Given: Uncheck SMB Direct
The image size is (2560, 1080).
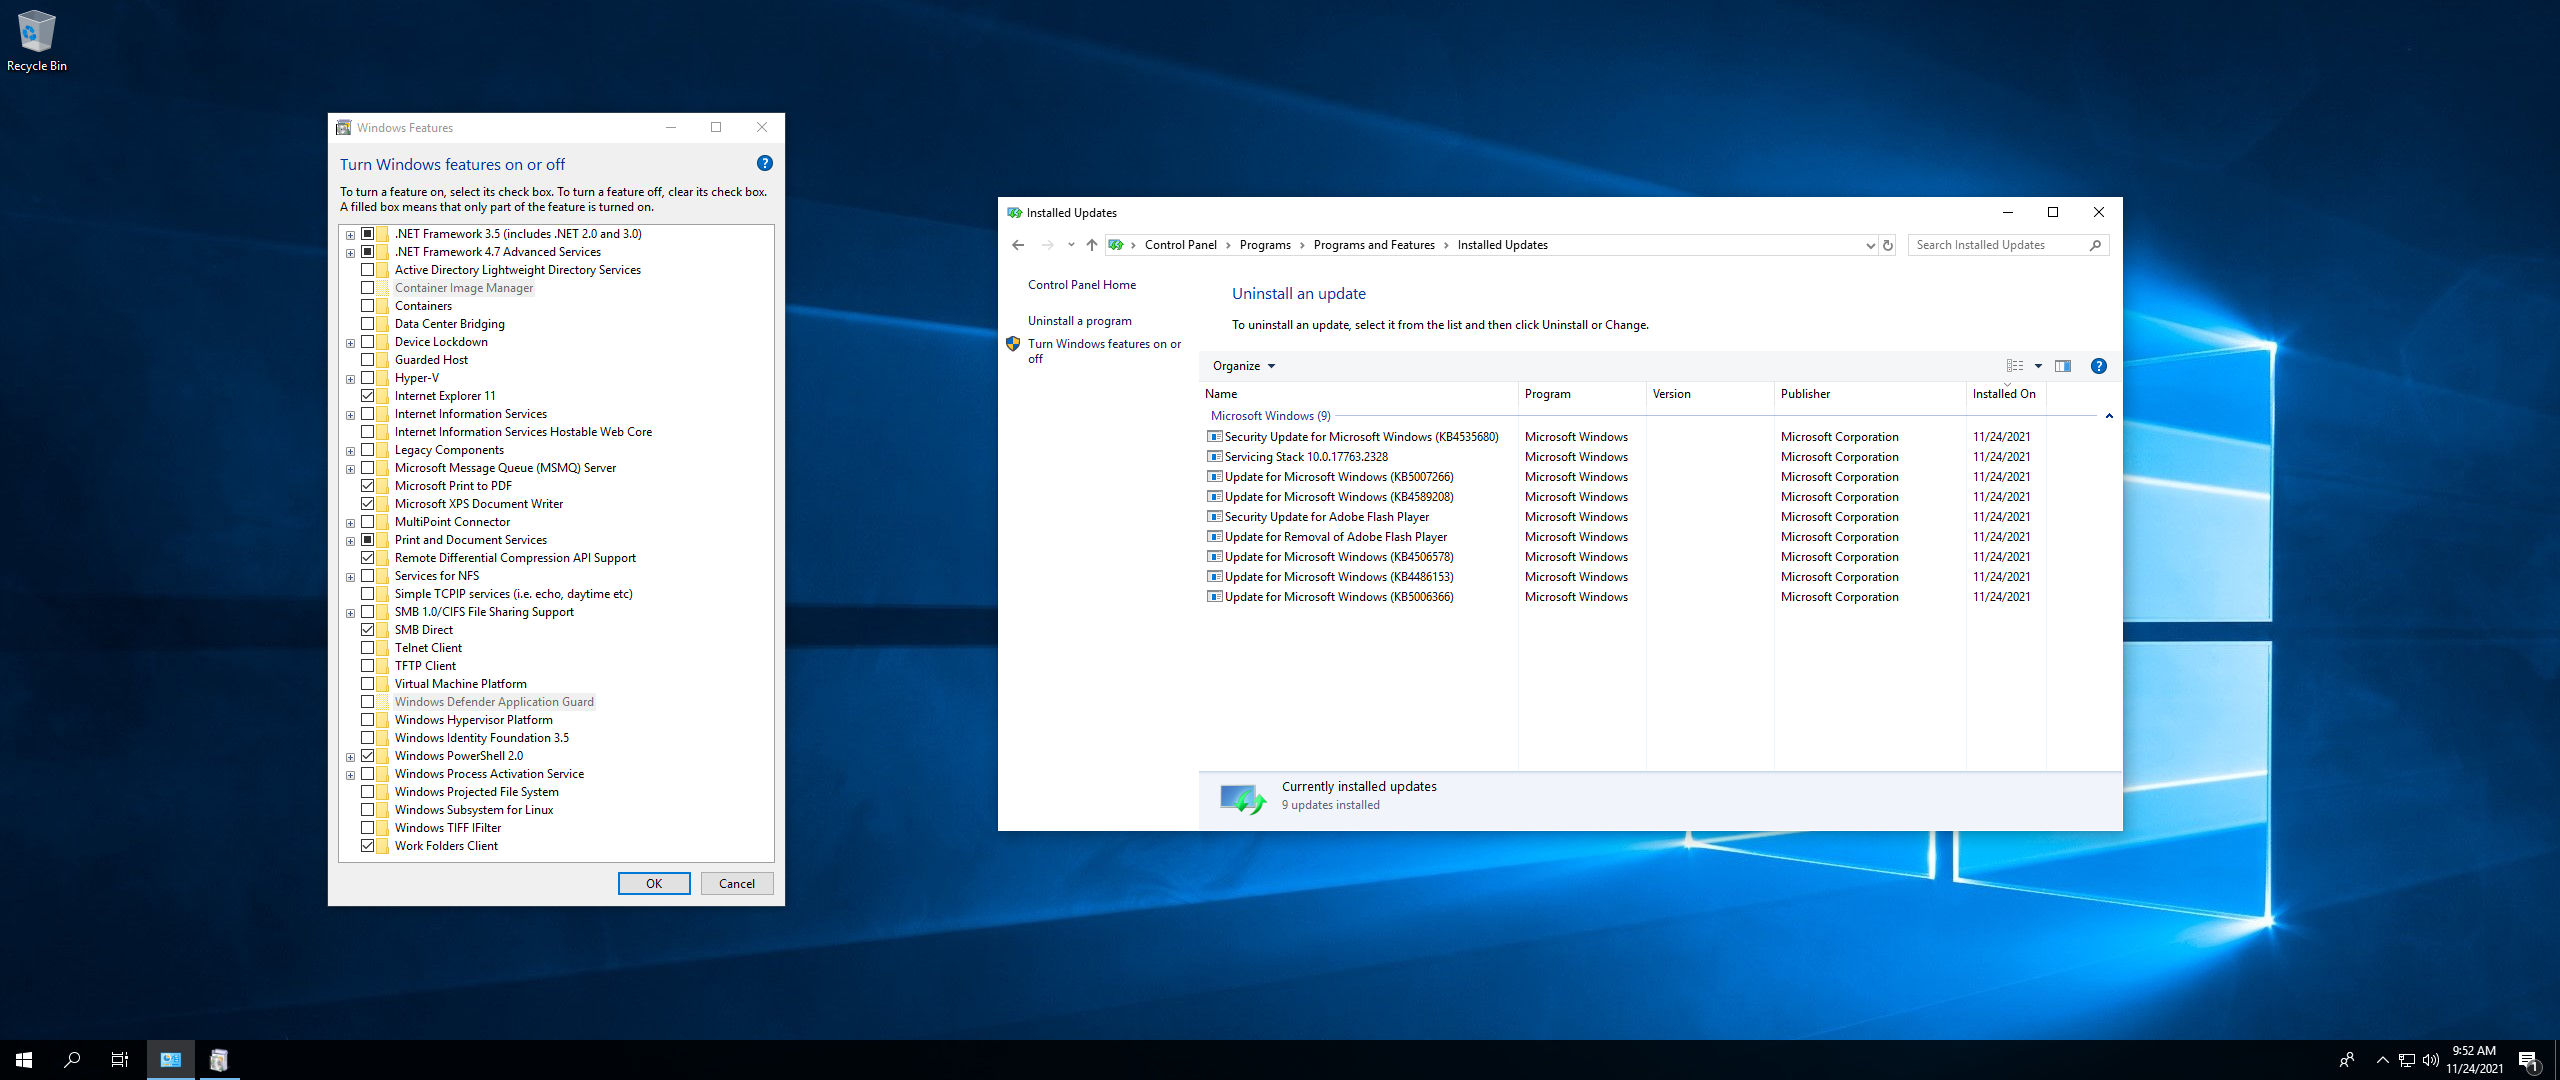Looking at the screenshot, I should click(368, 630).
